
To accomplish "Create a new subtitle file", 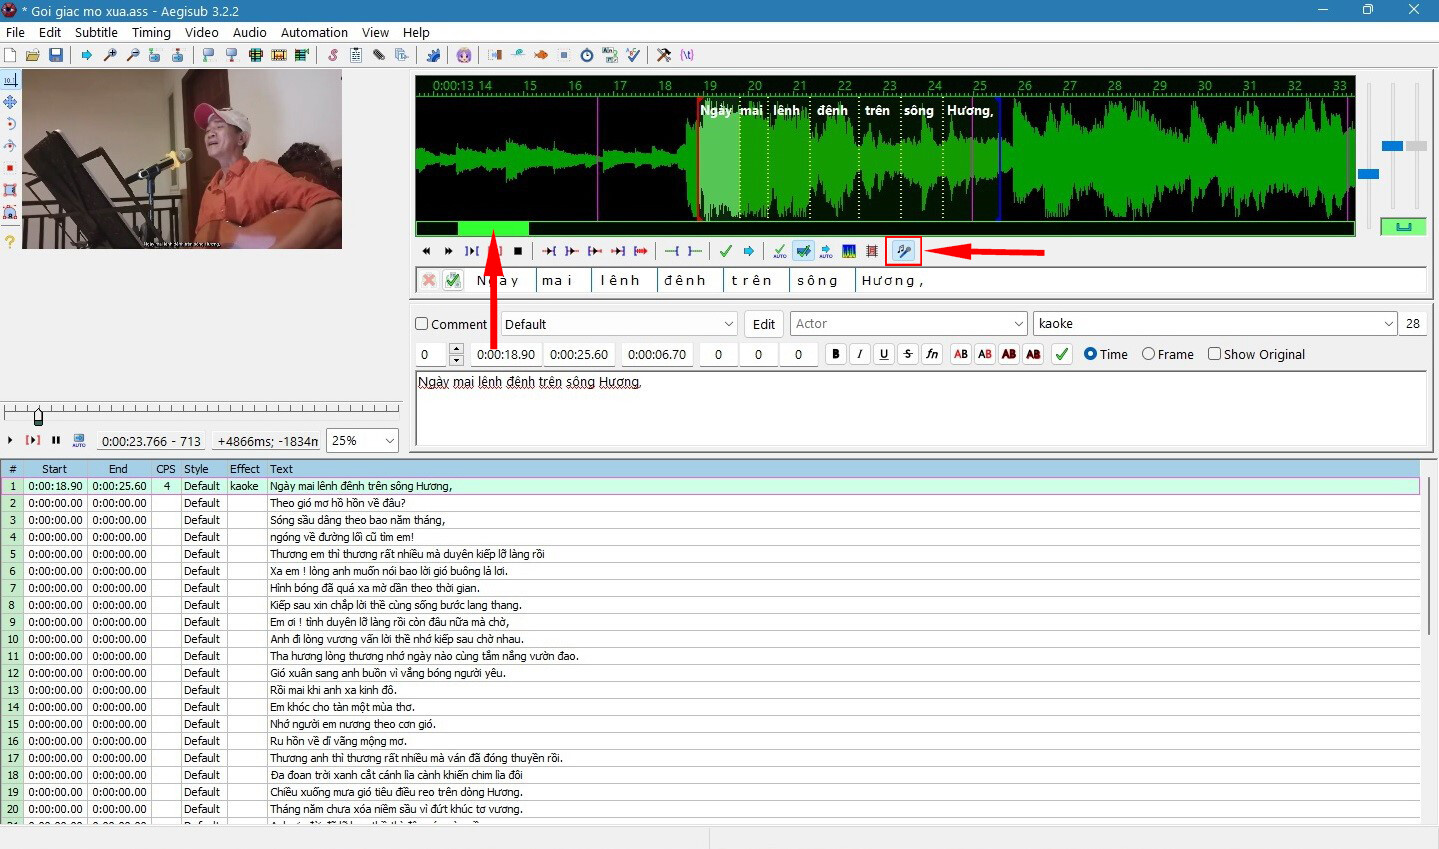I will coord(10,55).
